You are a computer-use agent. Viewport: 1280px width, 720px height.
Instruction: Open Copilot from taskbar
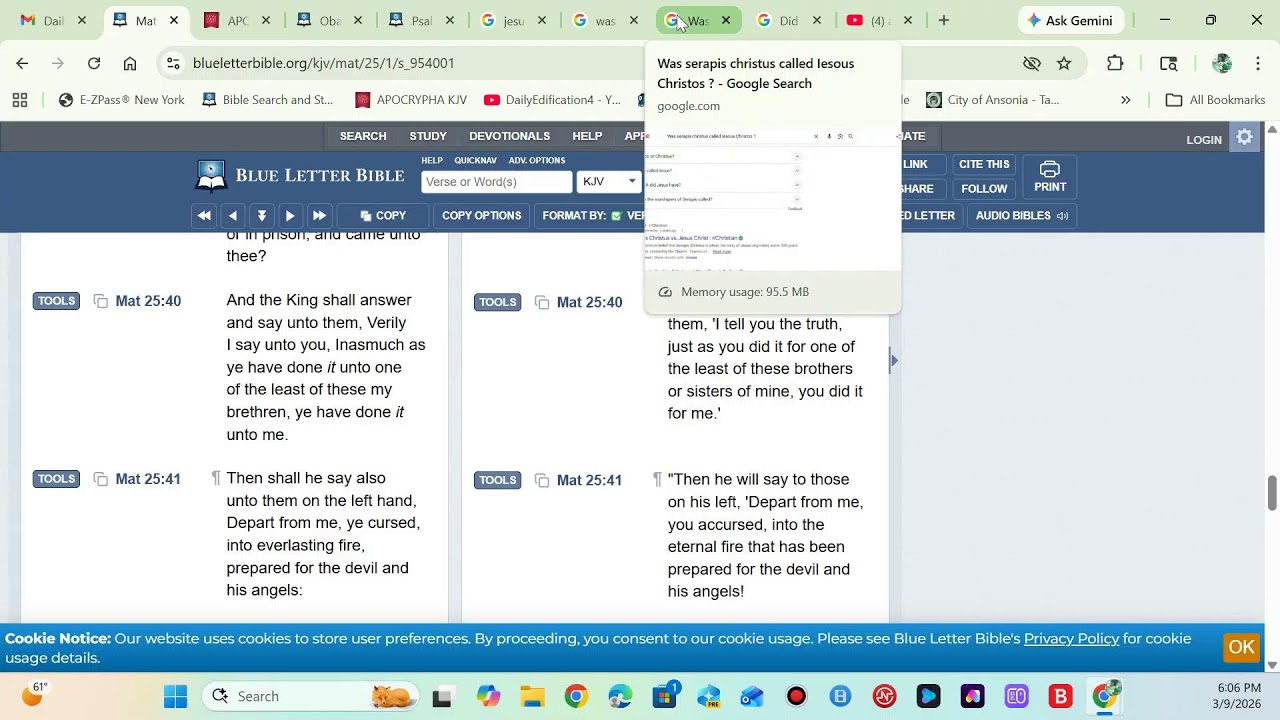click(x=488, y=696)
